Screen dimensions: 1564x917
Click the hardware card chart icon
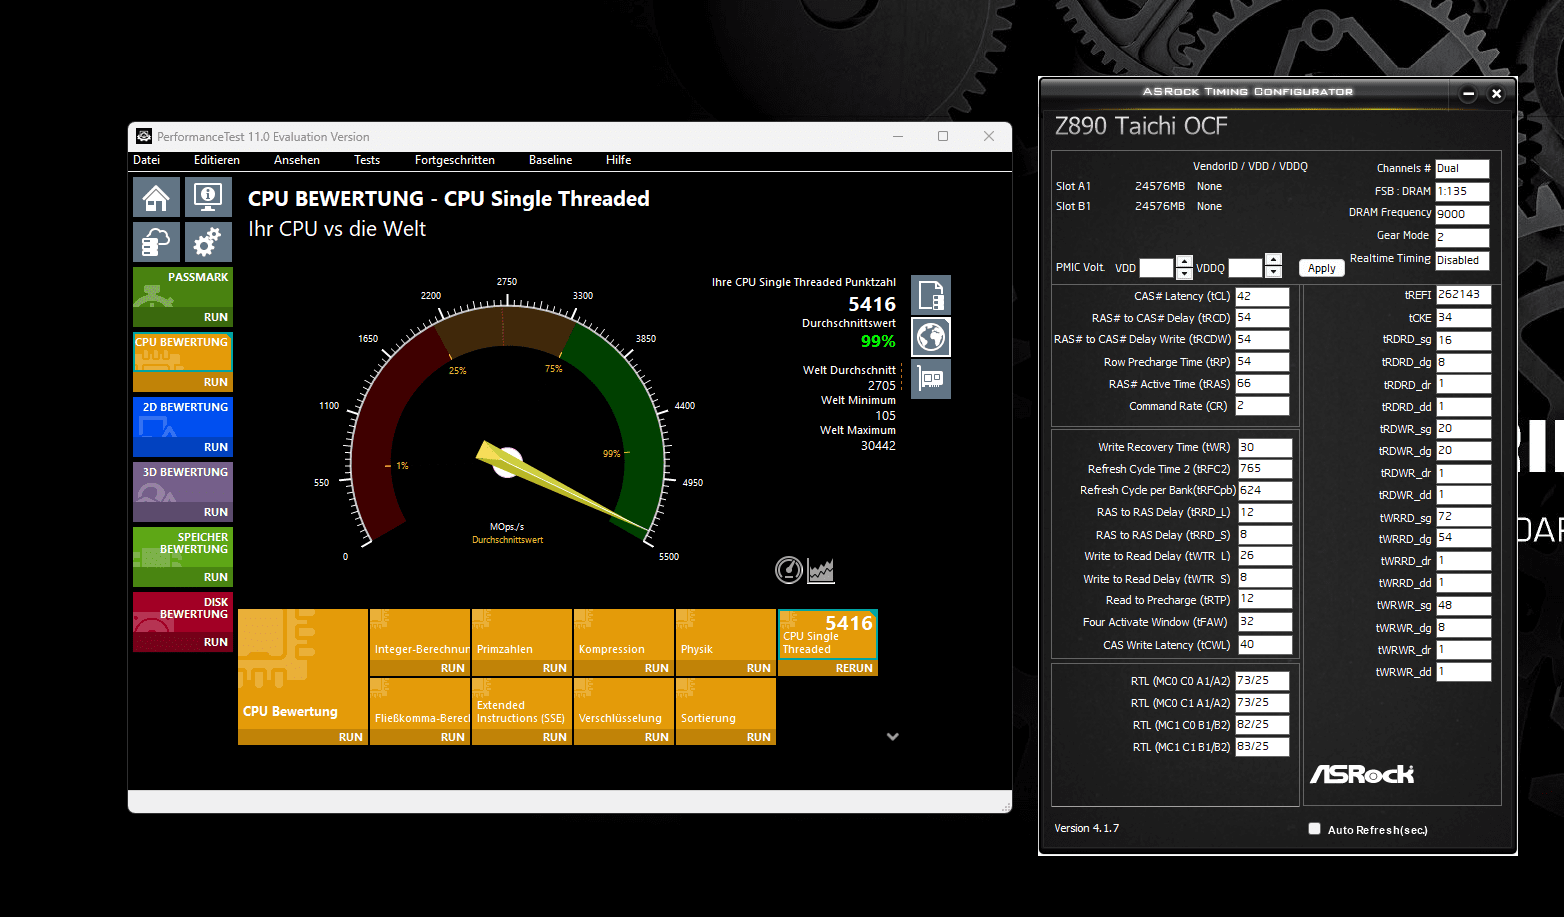click(x=931, y=379)
